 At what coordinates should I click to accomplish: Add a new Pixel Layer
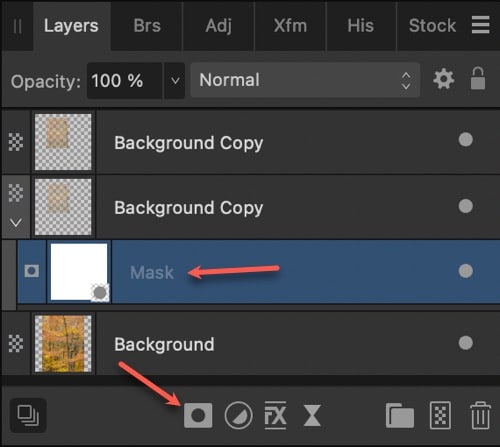(440, 415)
